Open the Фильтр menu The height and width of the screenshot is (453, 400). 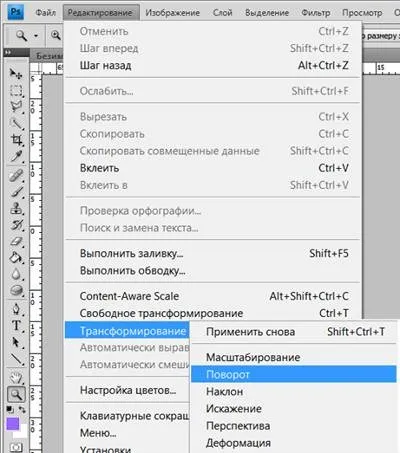(x=316, y=13)
